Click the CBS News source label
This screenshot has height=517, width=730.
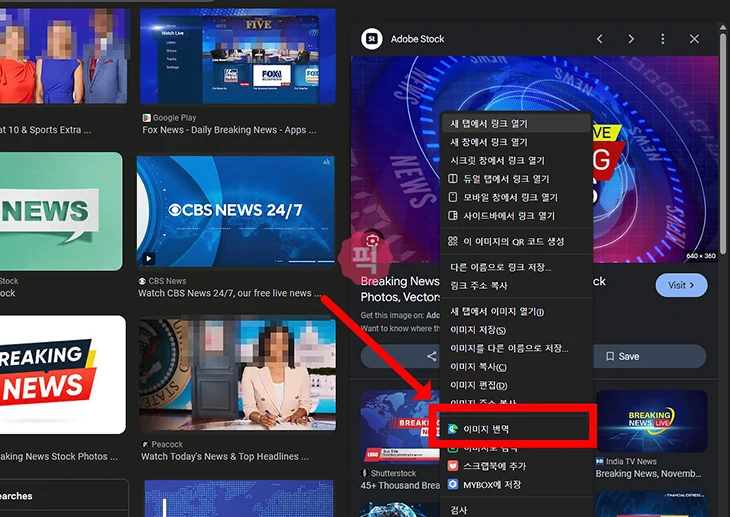(167, 281)
